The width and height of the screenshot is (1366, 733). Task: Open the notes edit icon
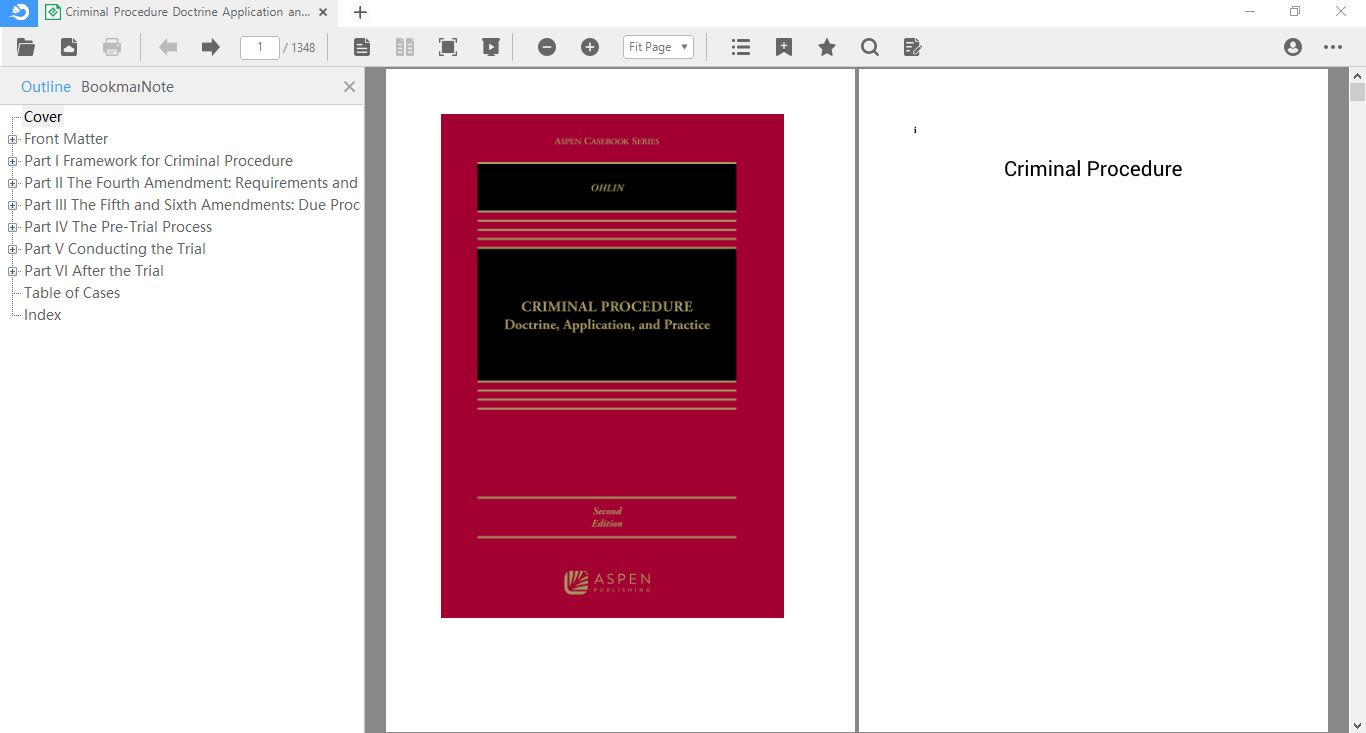912,47
